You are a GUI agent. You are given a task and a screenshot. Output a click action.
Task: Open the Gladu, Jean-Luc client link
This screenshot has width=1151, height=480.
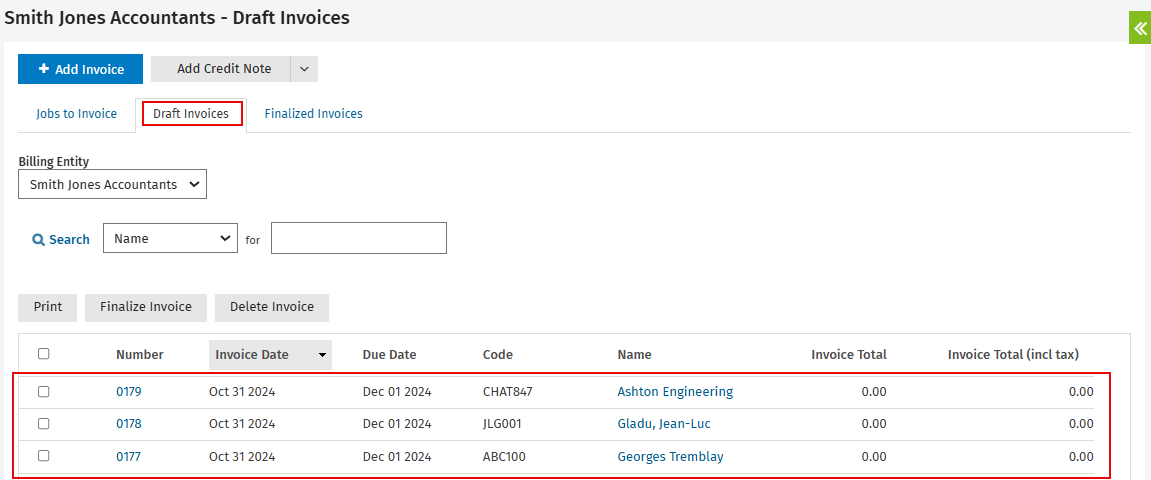point(664,423)
